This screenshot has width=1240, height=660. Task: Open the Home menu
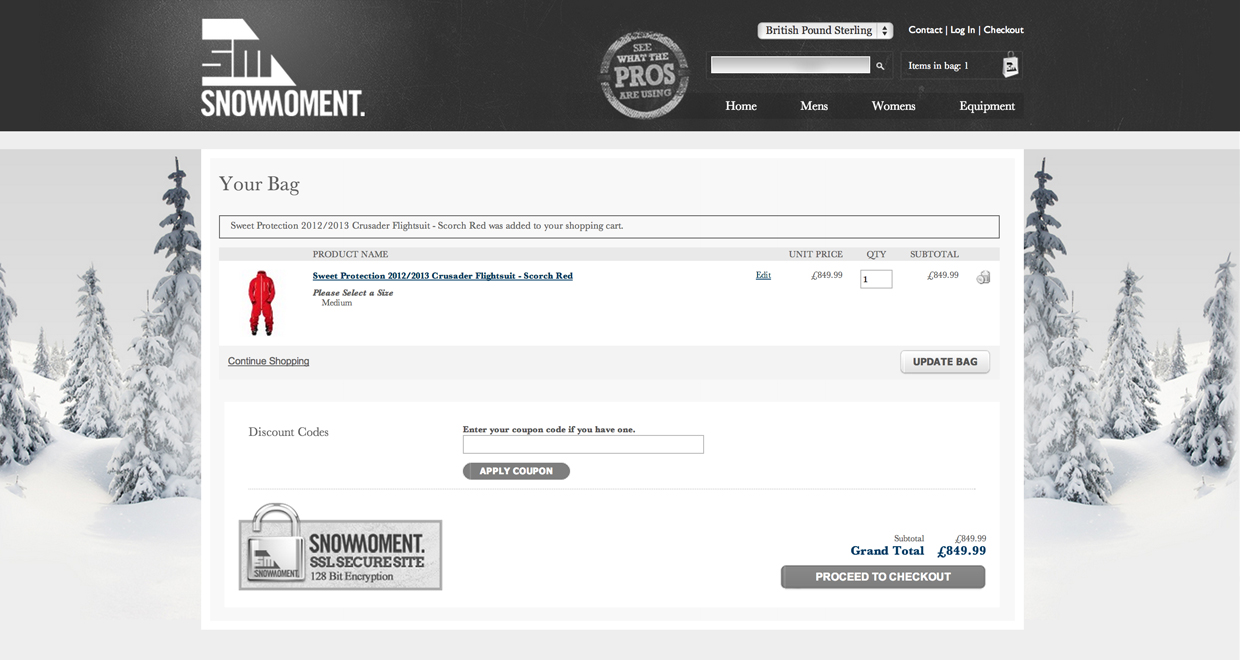741,106
